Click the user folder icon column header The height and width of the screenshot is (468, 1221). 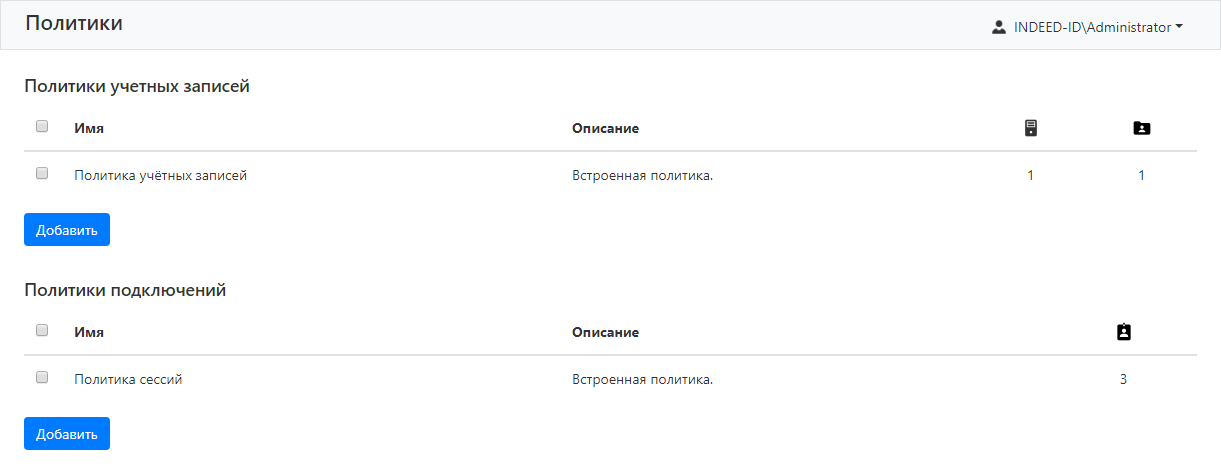click(x=1141, y=128)
